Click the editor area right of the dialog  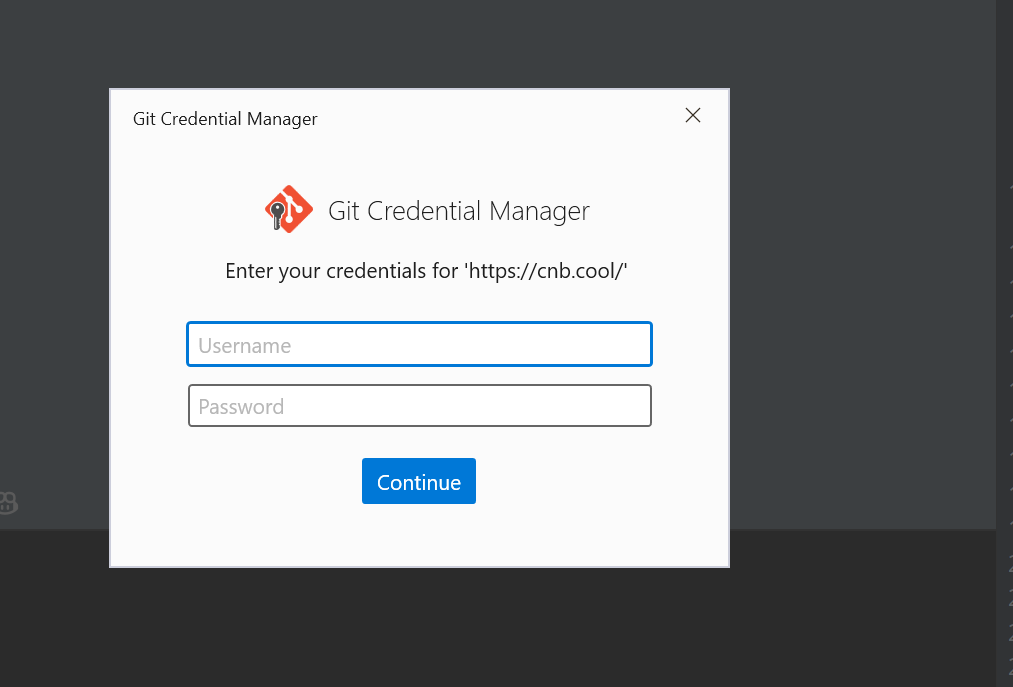point(860,300)
